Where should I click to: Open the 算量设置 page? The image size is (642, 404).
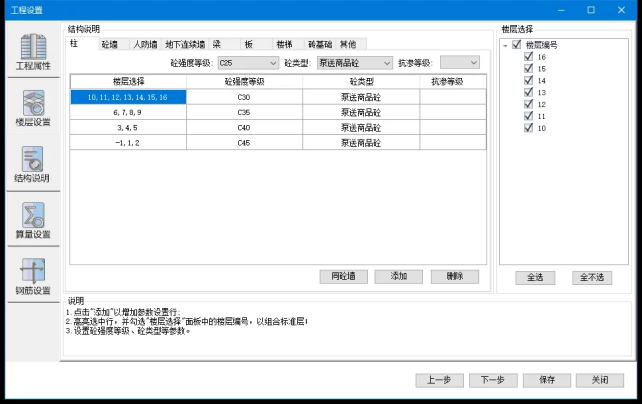(x=33, y=219)
